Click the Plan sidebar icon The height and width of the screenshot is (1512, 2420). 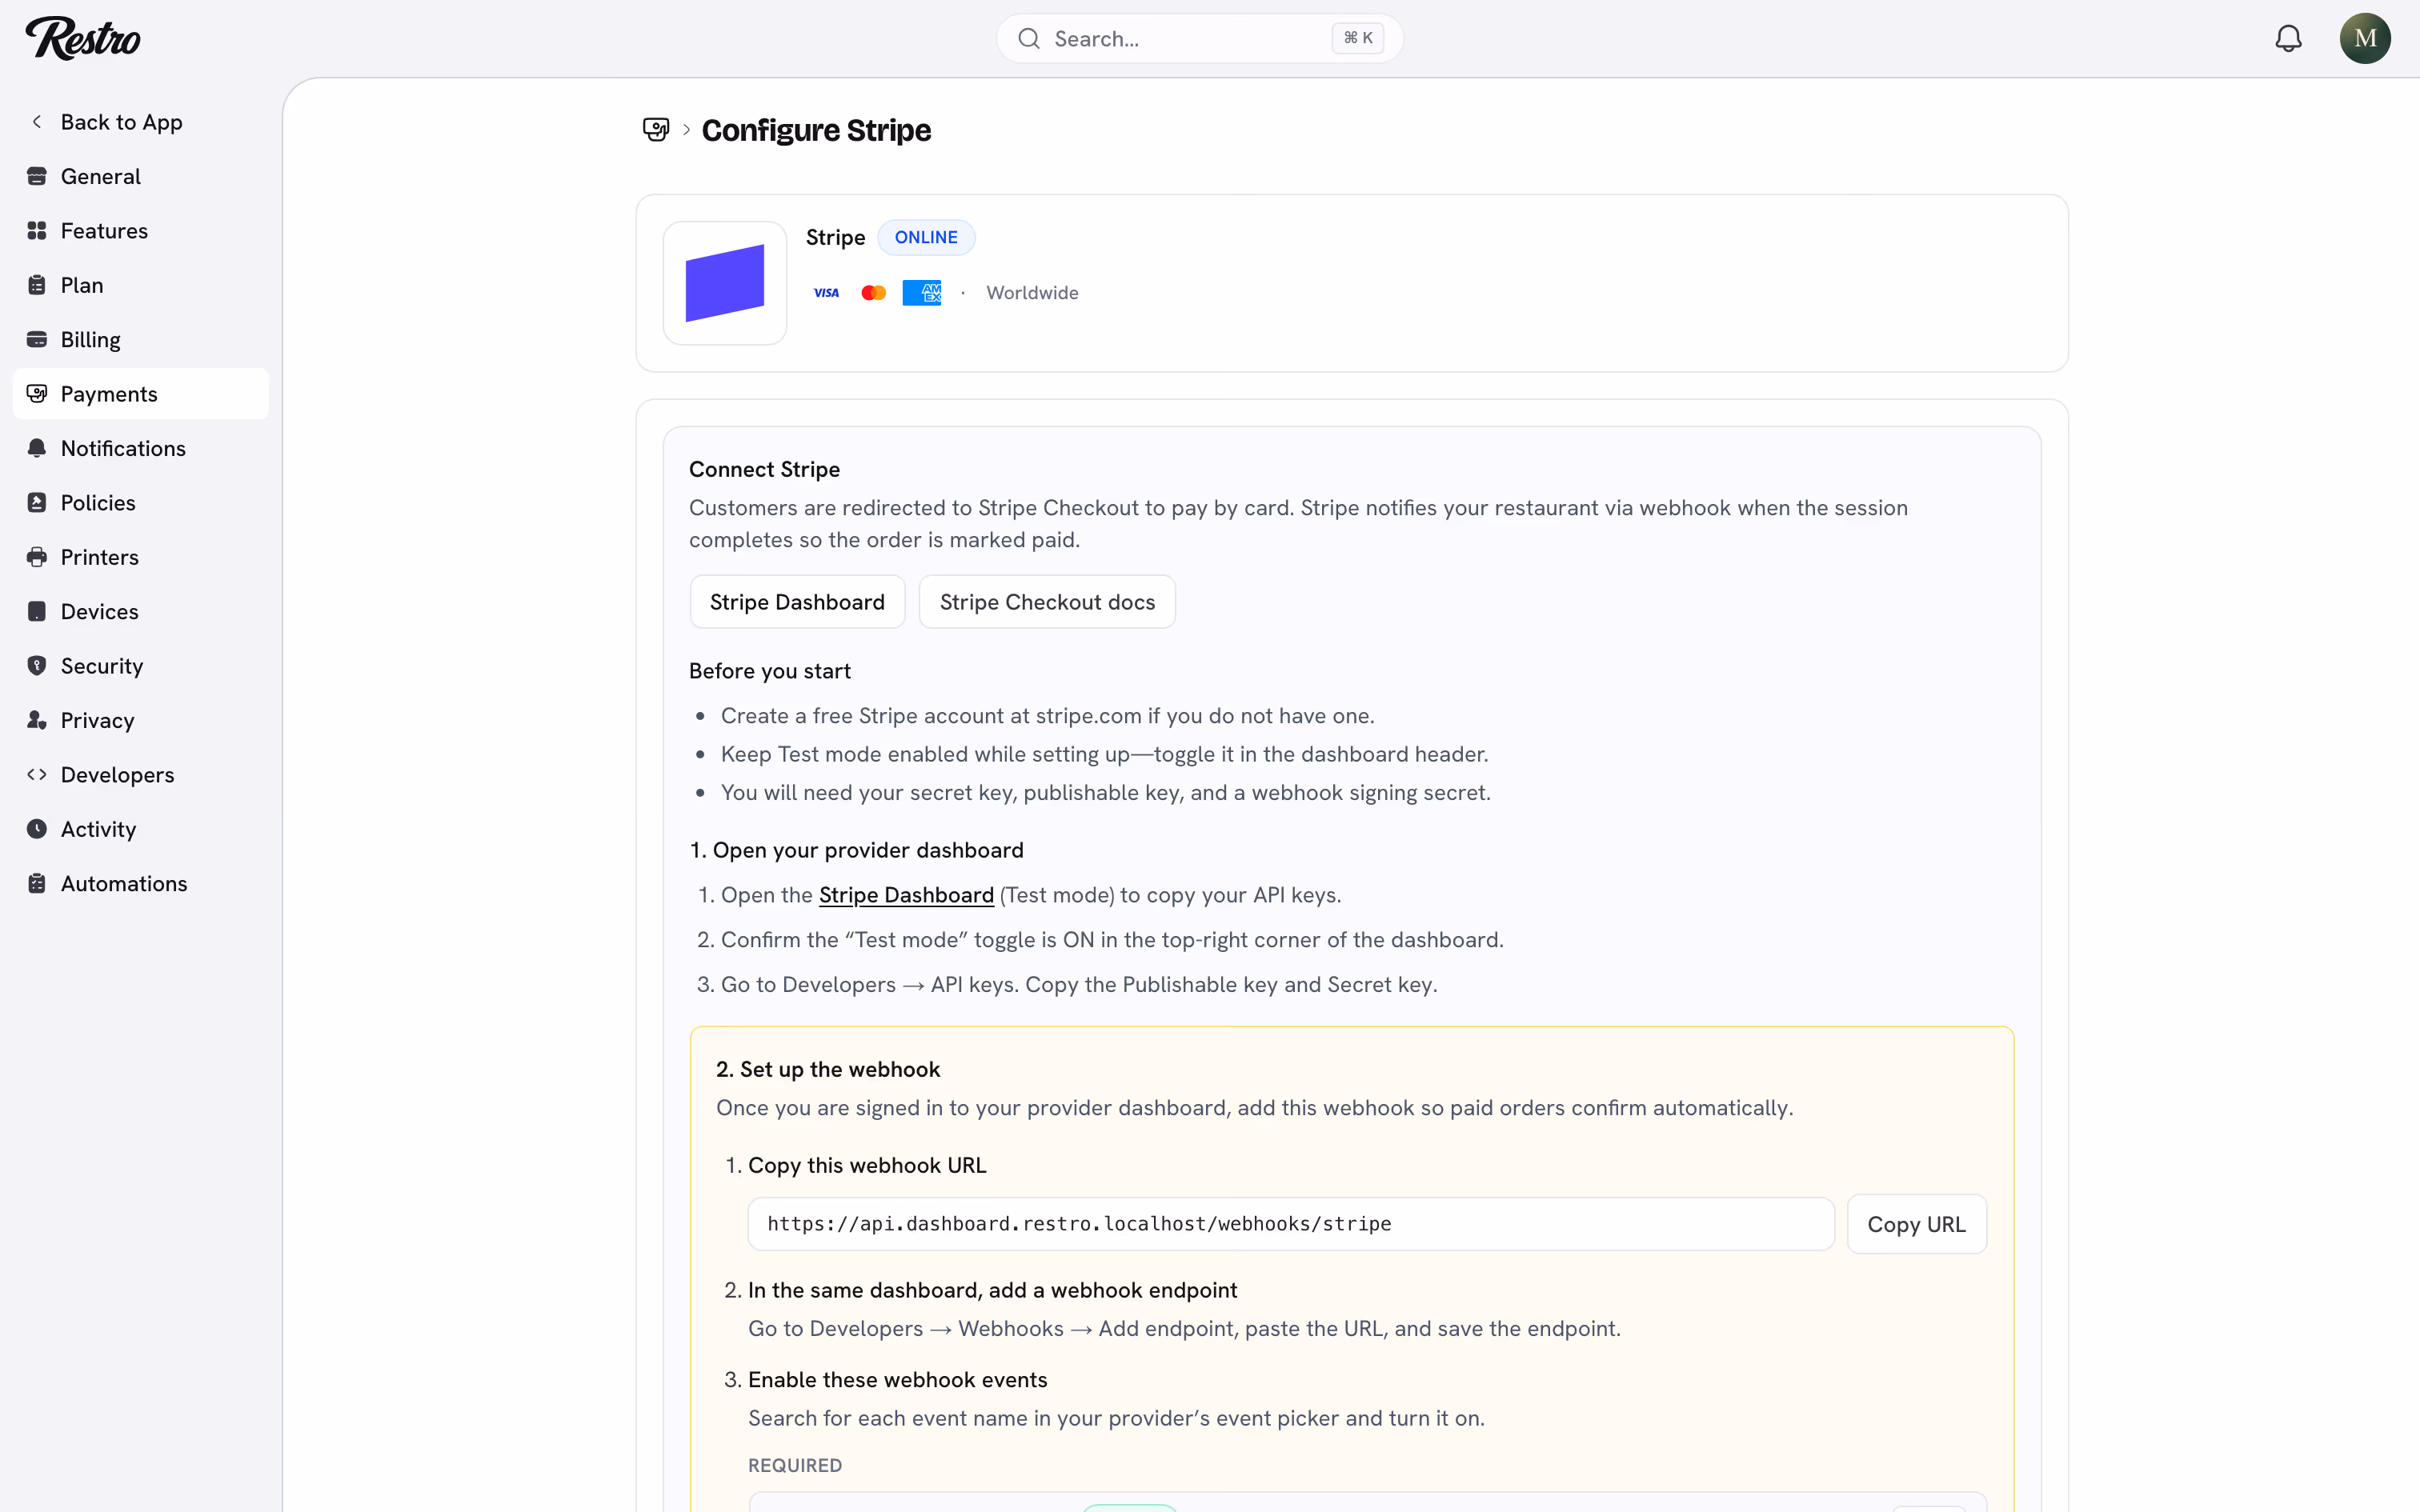click(37, 285)
